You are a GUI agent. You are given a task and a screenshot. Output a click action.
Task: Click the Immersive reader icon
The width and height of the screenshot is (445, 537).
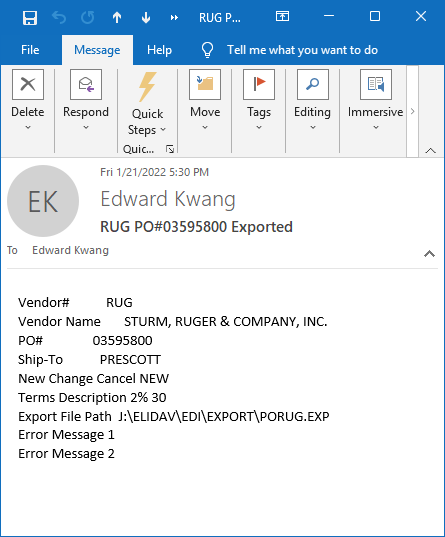point(376,84)
